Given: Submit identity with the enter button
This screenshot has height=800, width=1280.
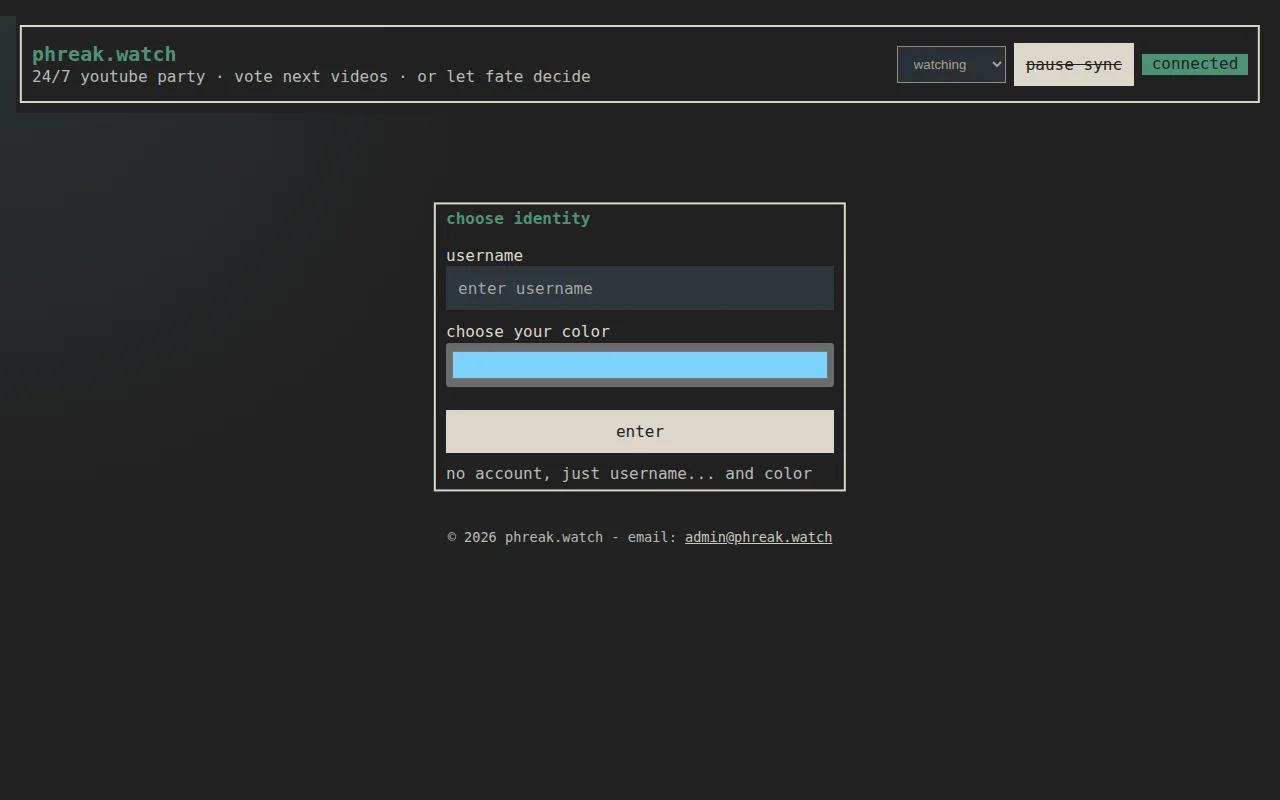Looking at the screenshot, I should (x=640, y=431).
